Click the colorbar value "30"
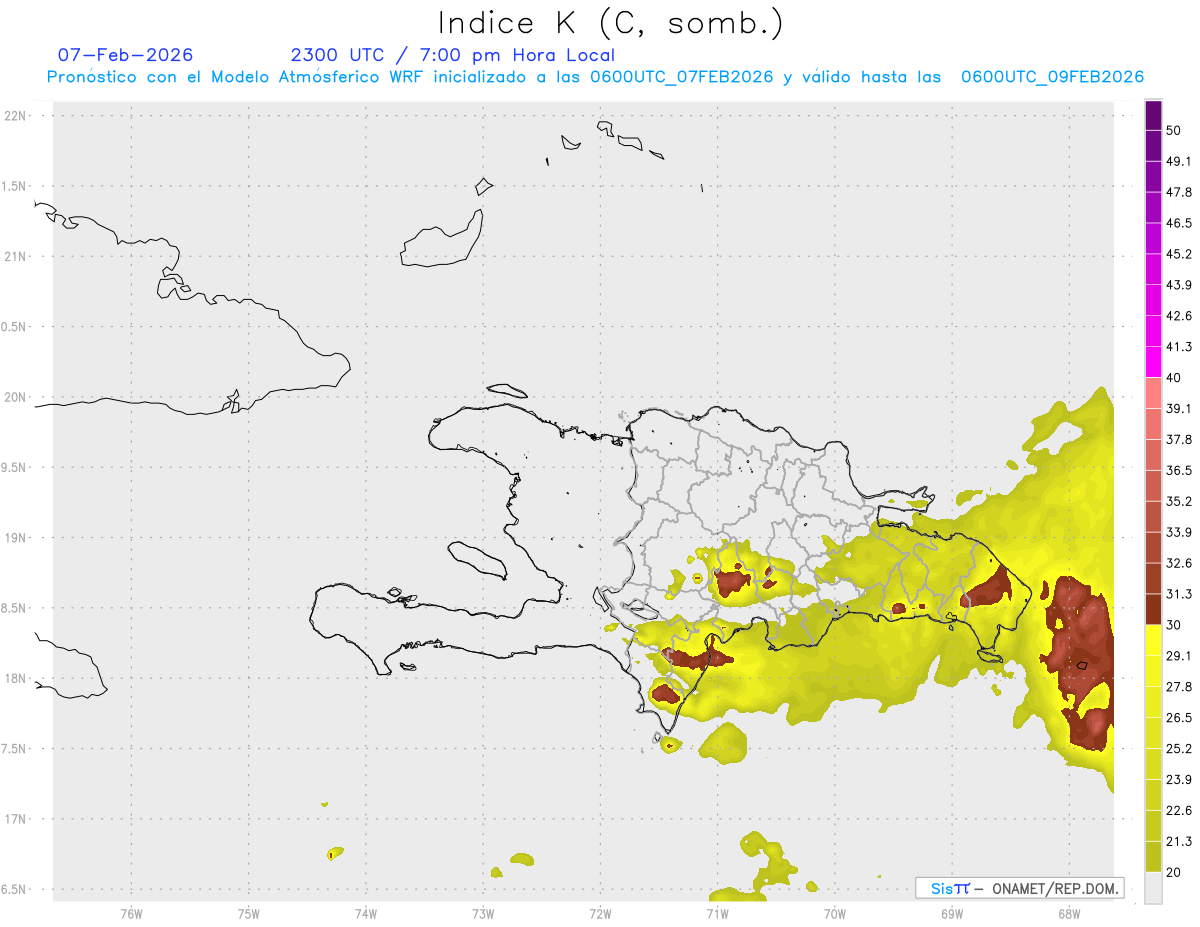The width and height of the screenshot is (1200, 927). pyautogui.click(x=1174, y=626)
